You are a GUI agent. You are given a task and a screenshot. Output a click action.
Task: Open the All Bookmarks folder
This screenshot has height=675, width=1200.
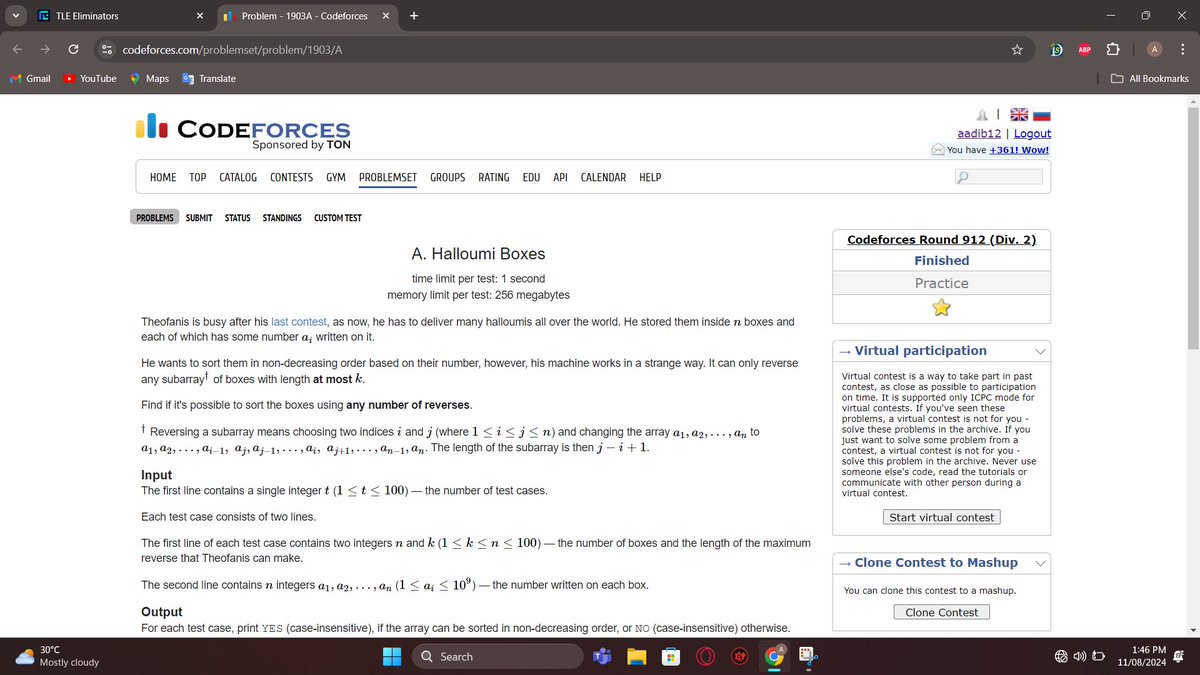[1150, 78]
